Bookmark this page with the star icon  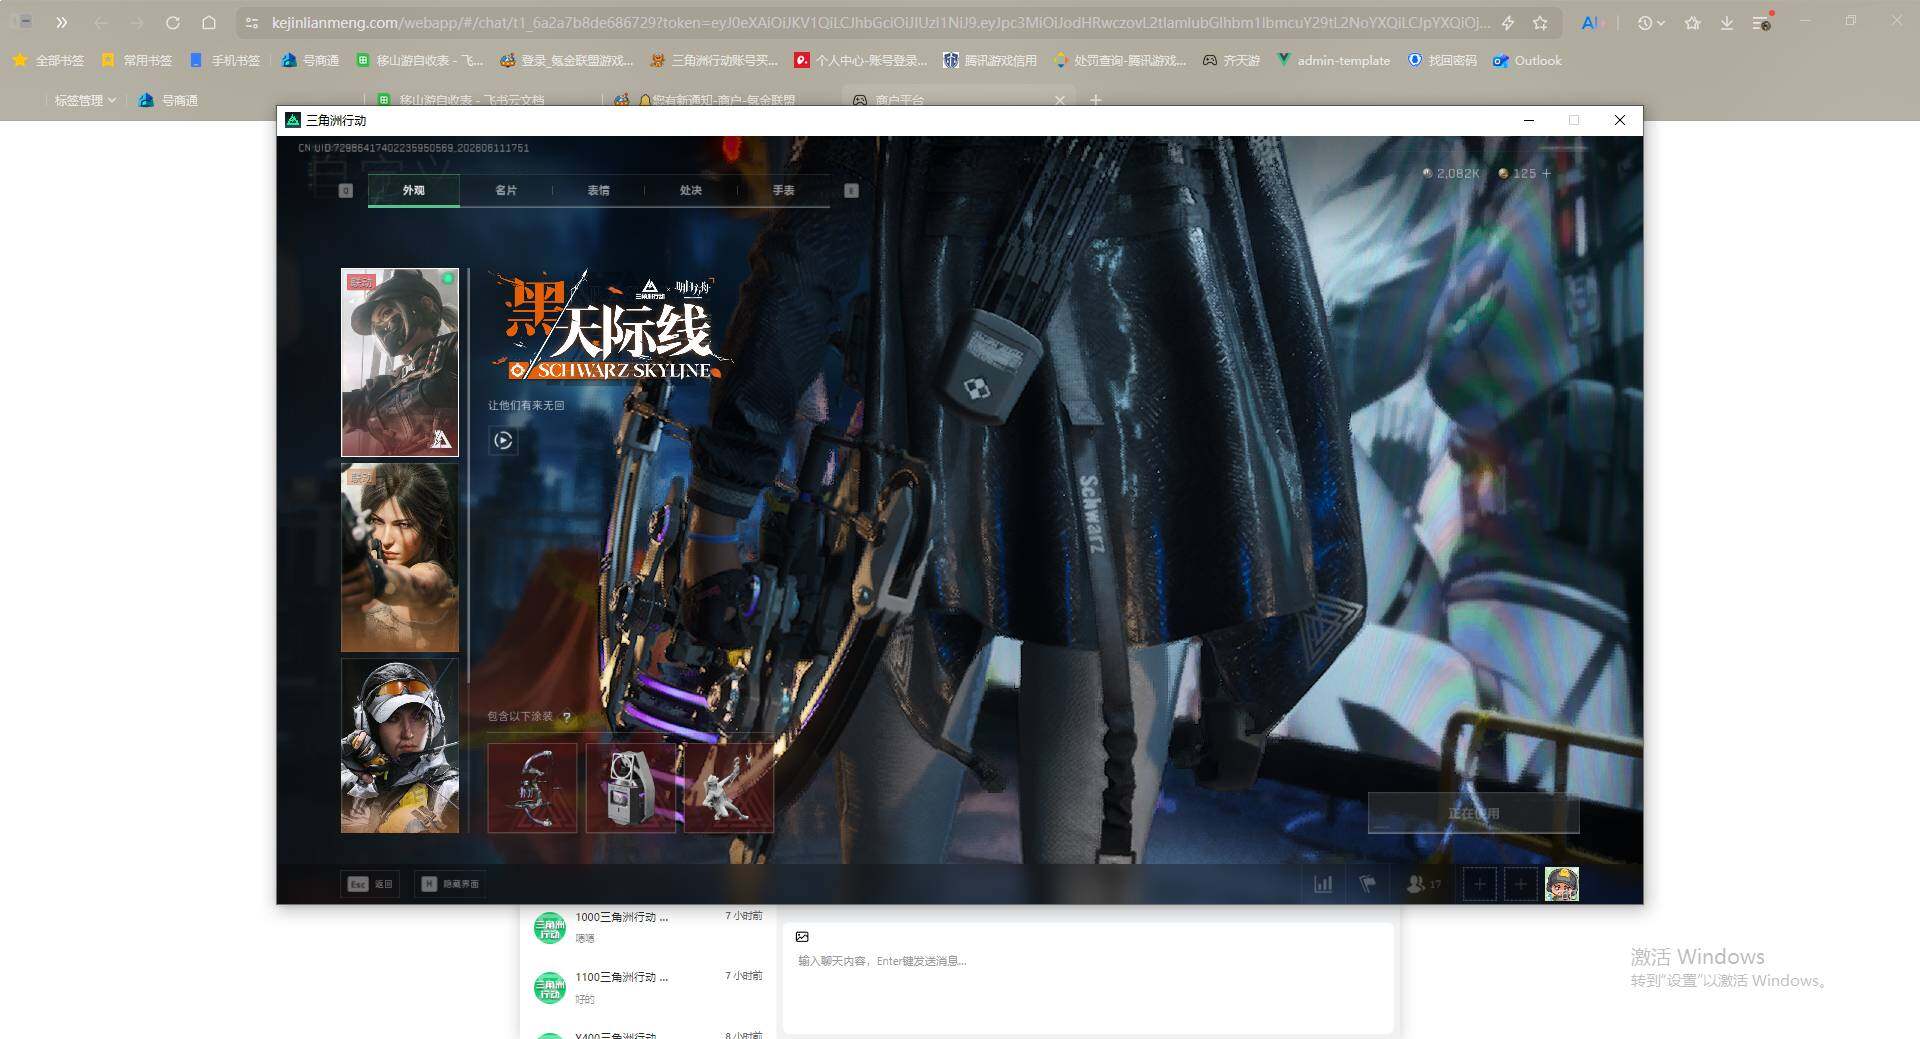pyautogui.click(x=1541, y=22)
